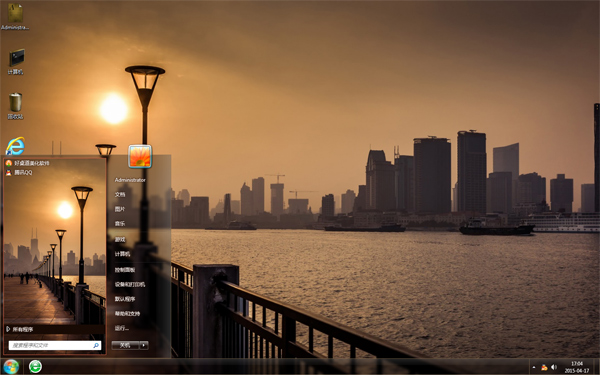Click the start menu search box
Screen dimensions: 600x375
[x=55, y=345]
